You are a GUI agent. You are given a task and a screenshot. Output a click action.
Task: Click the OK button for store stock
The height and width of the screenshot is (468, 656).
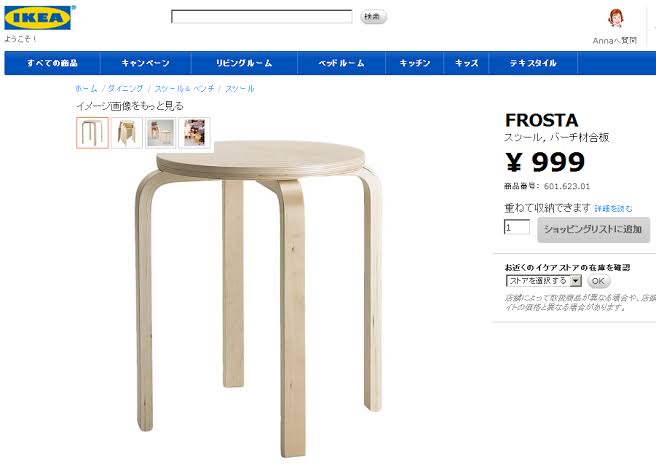(x=598, y=281)
